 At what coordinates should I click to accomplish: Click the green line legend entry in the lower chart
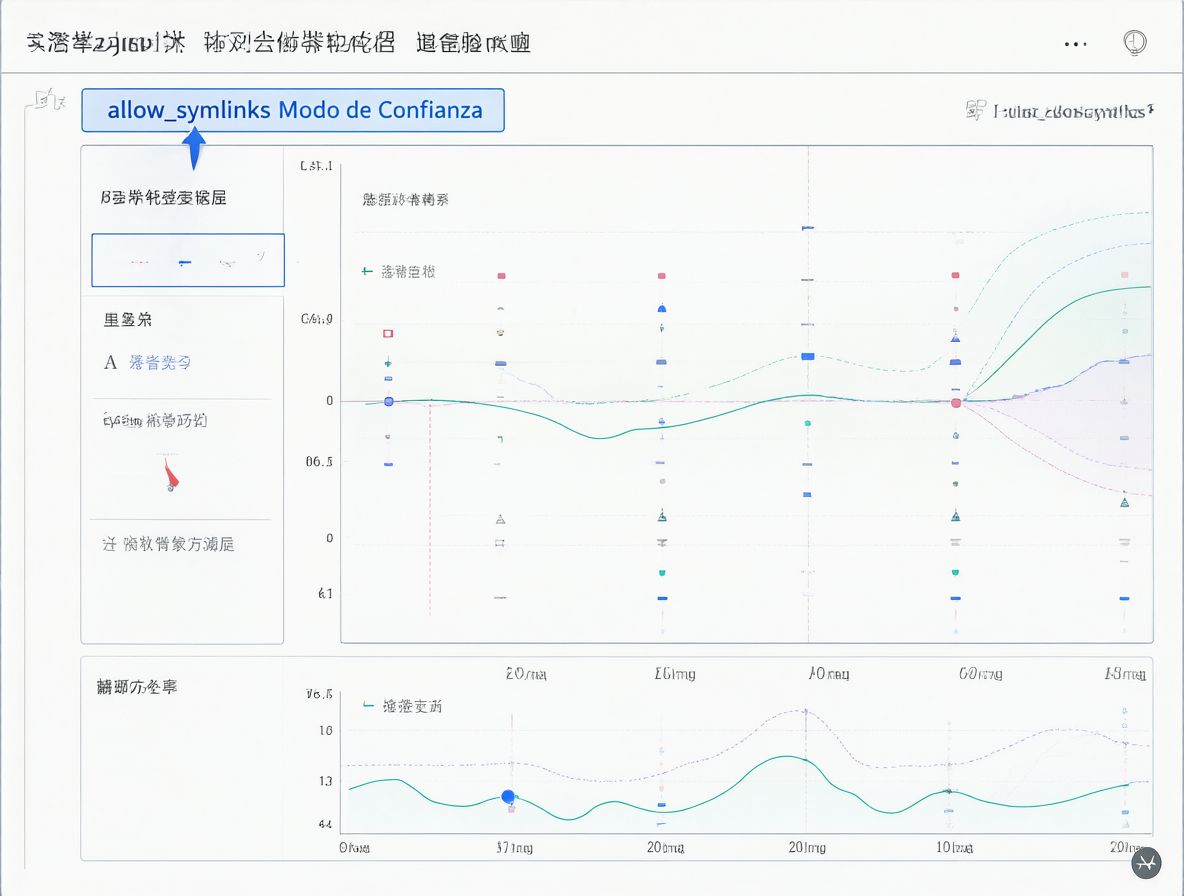[402, 707]
